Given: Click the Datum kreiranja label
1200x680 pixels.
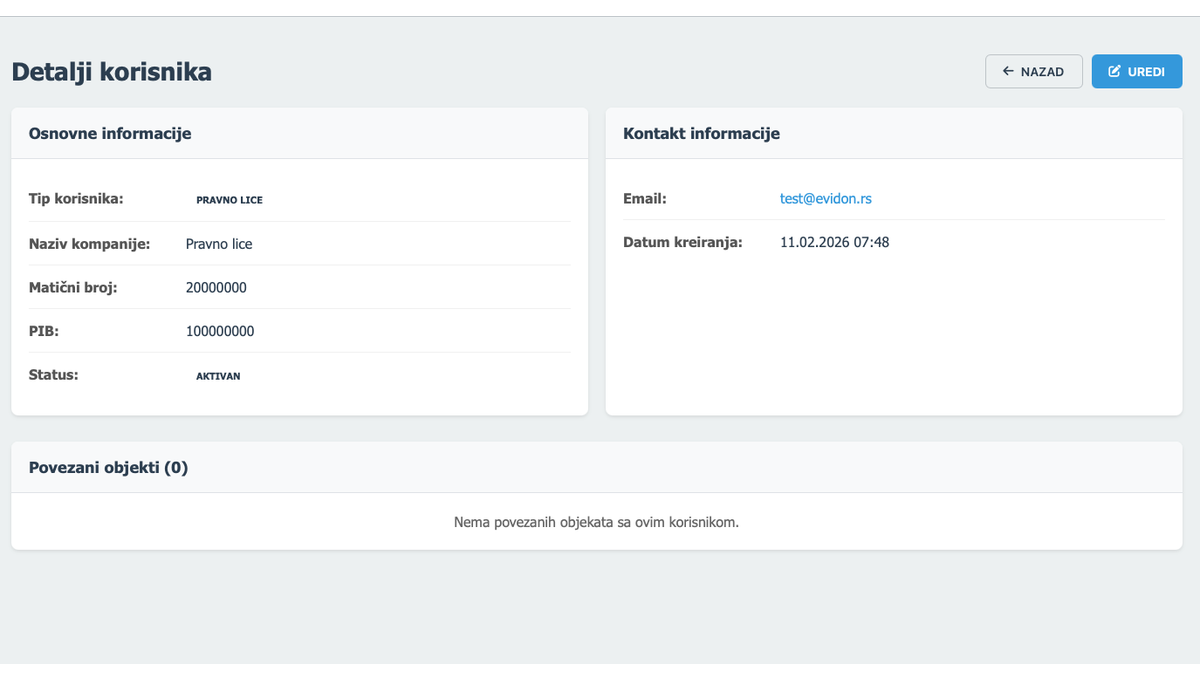Looking at the screenshot, I should (x=683, y=242).
